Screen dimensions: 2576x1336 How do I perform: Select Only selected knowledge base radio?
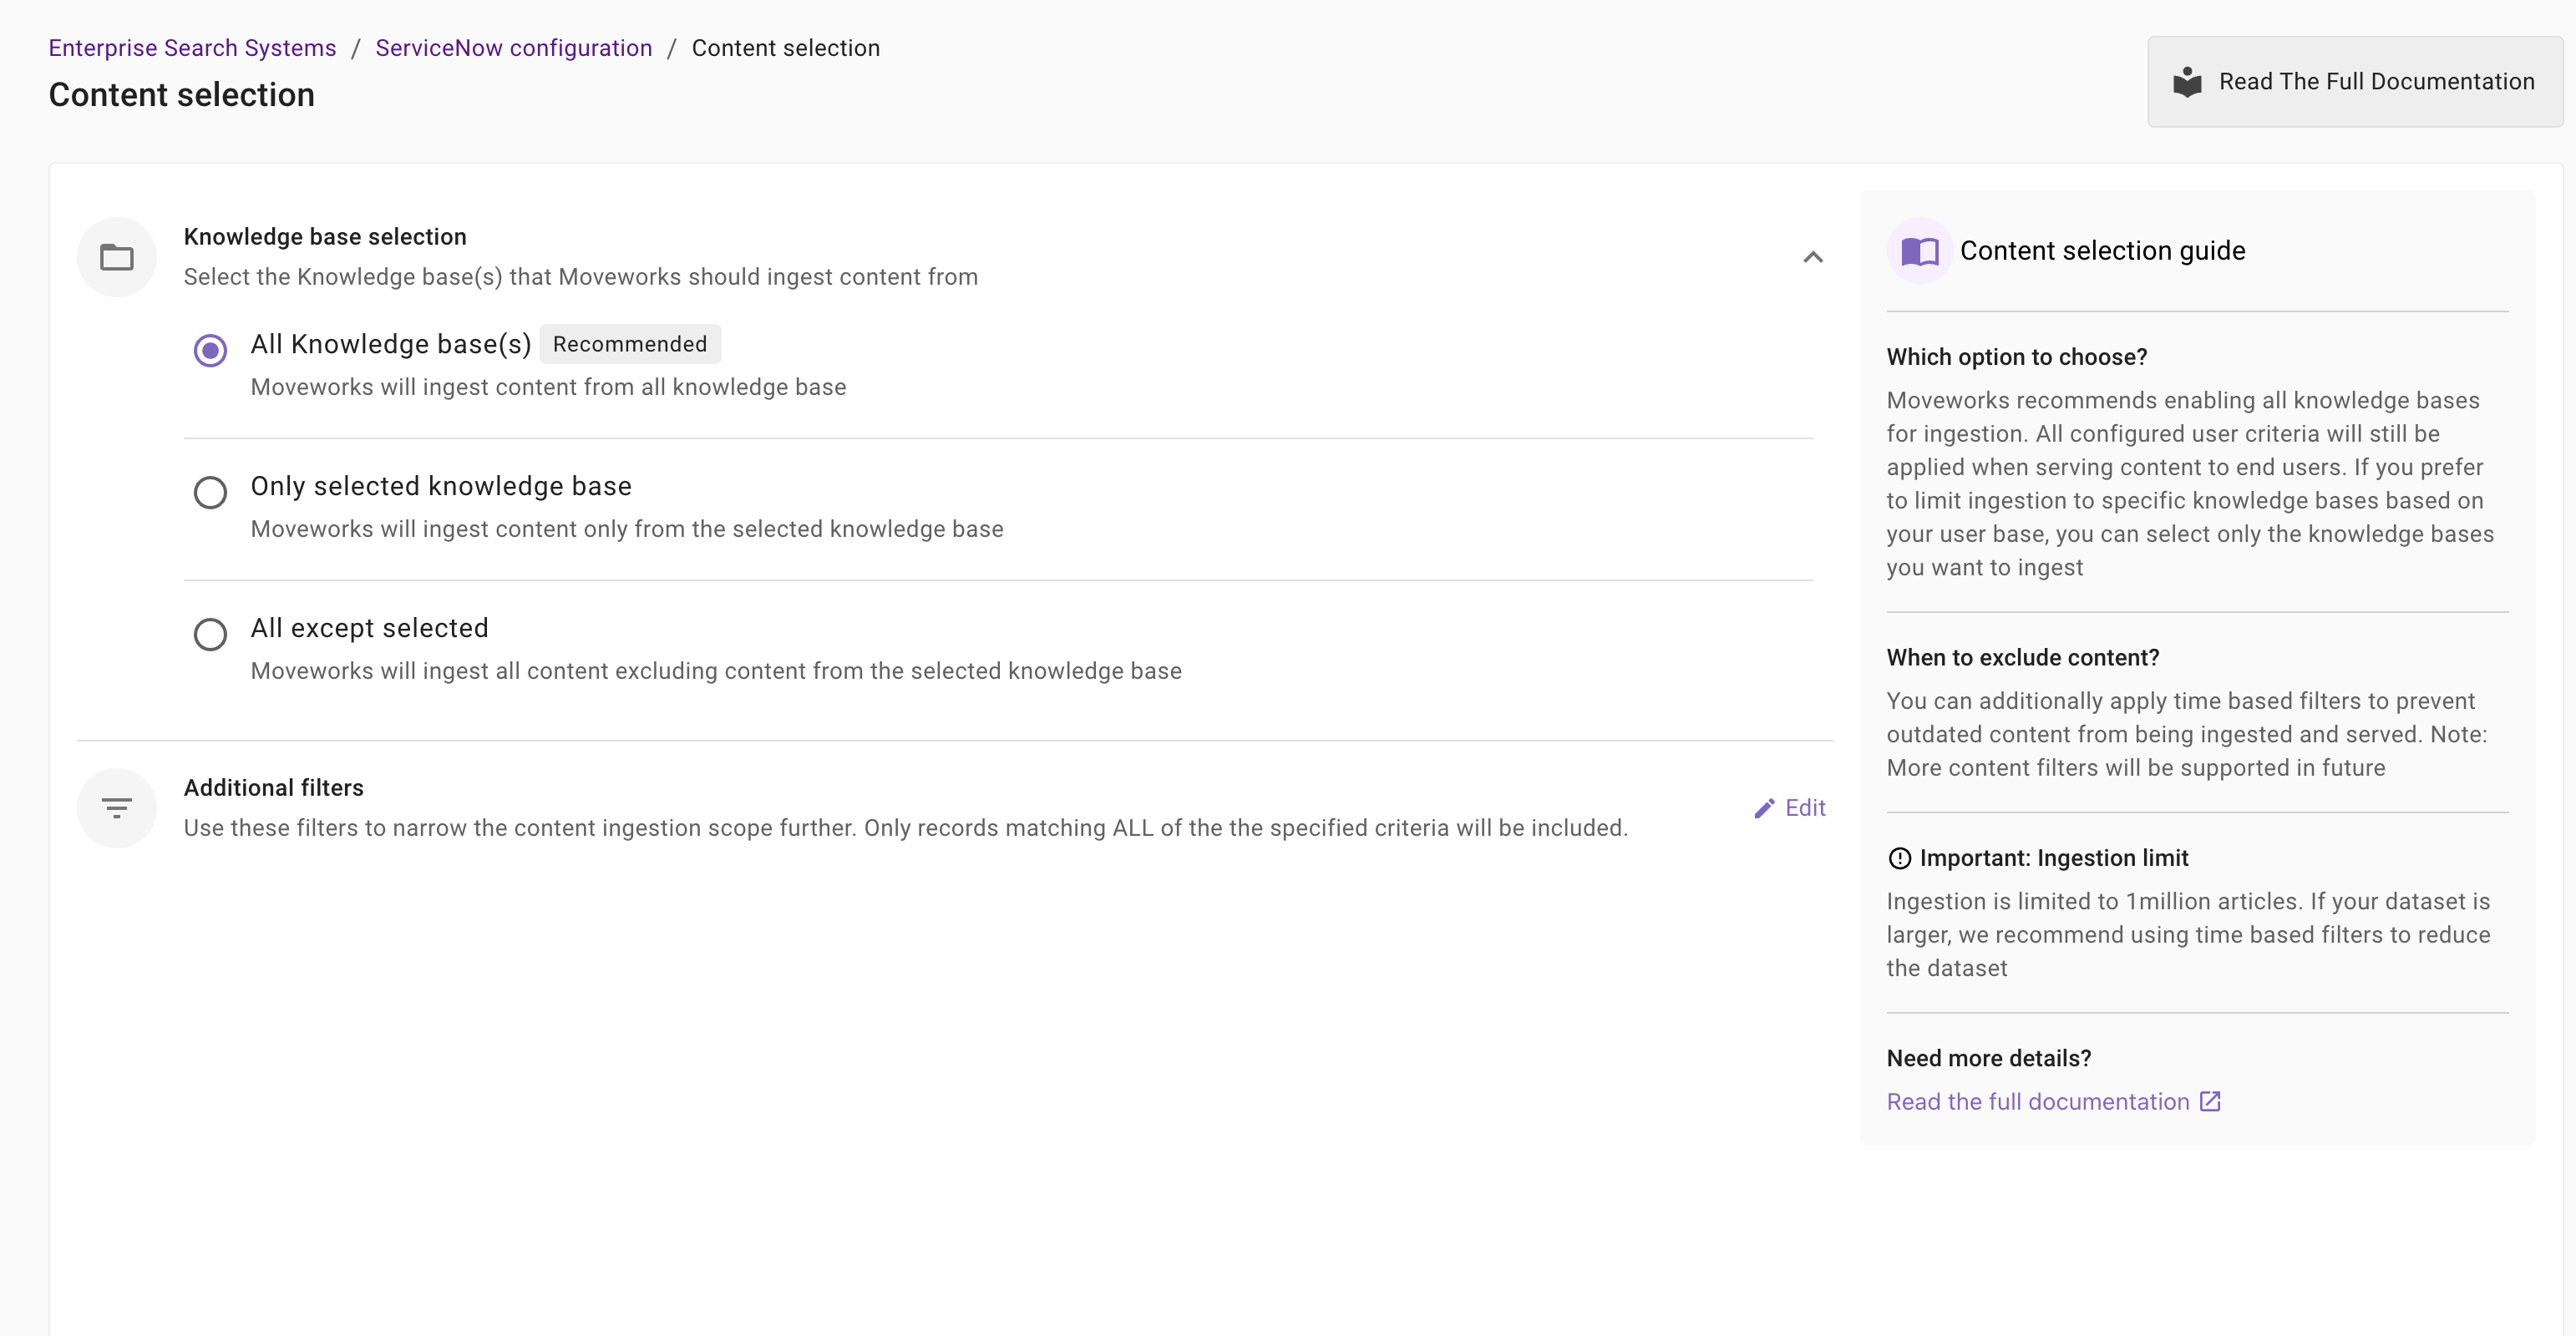click(x=210, y=493)
